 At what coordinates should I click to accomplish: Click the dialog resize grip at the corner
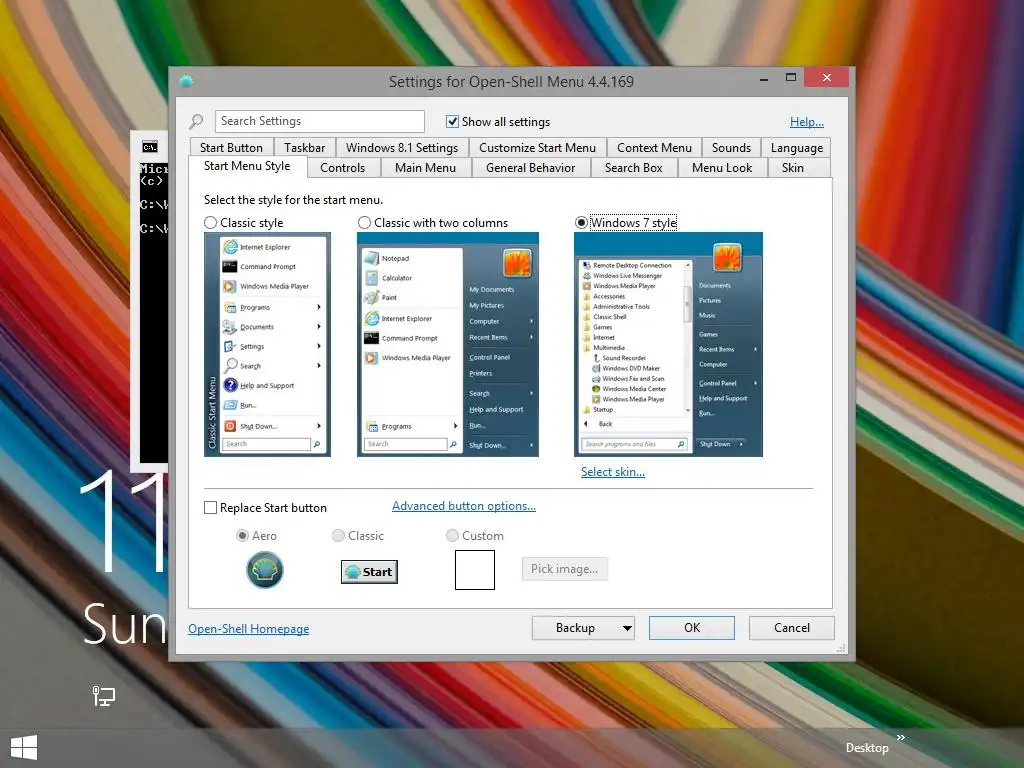[x=841, y=648]
